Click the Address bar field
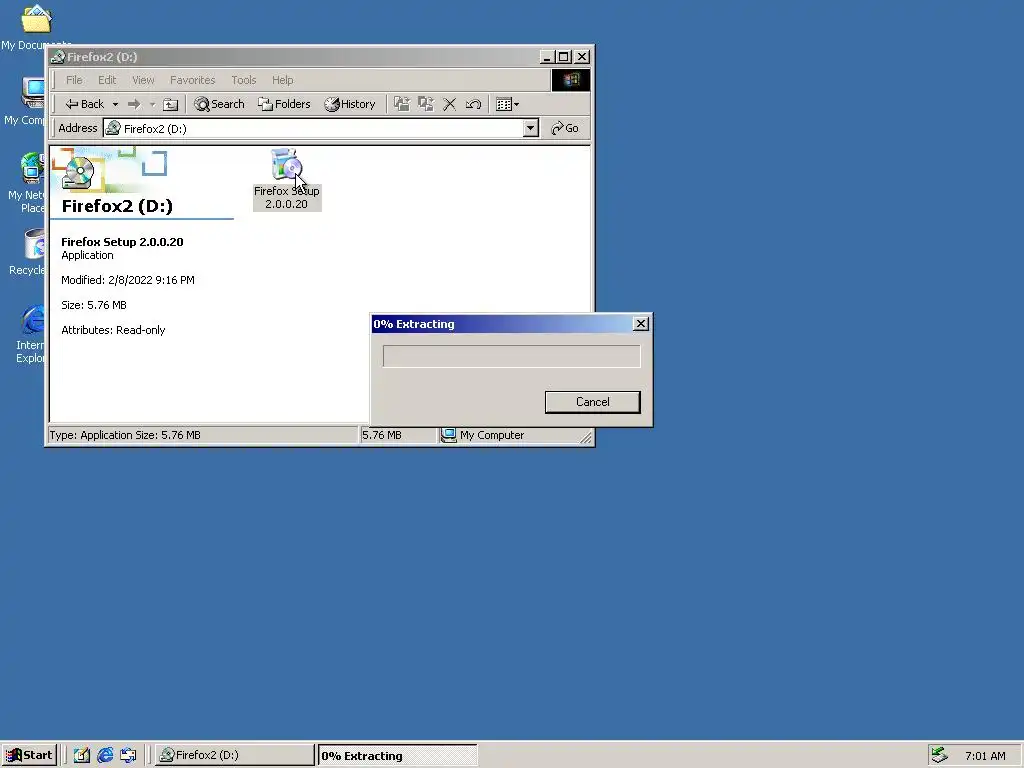This screenshot has height=768, width=1024. (x=313, y=129)
